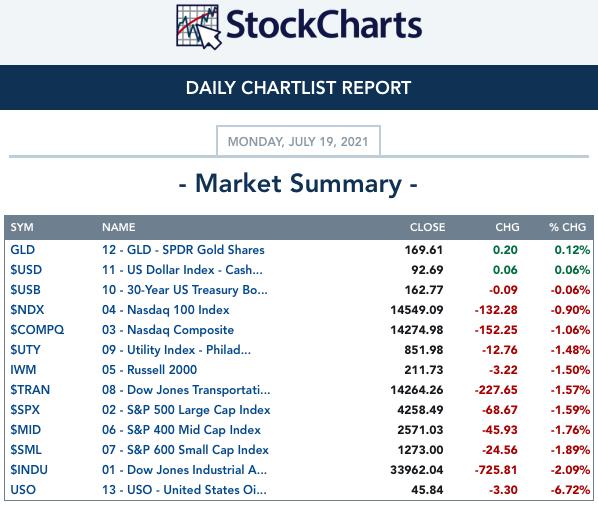Image resolution: width=598 pixels, height=506 pixels.
Task: Open 08 - Dow Jones Transportation link
Action: [x=186, y=390]
